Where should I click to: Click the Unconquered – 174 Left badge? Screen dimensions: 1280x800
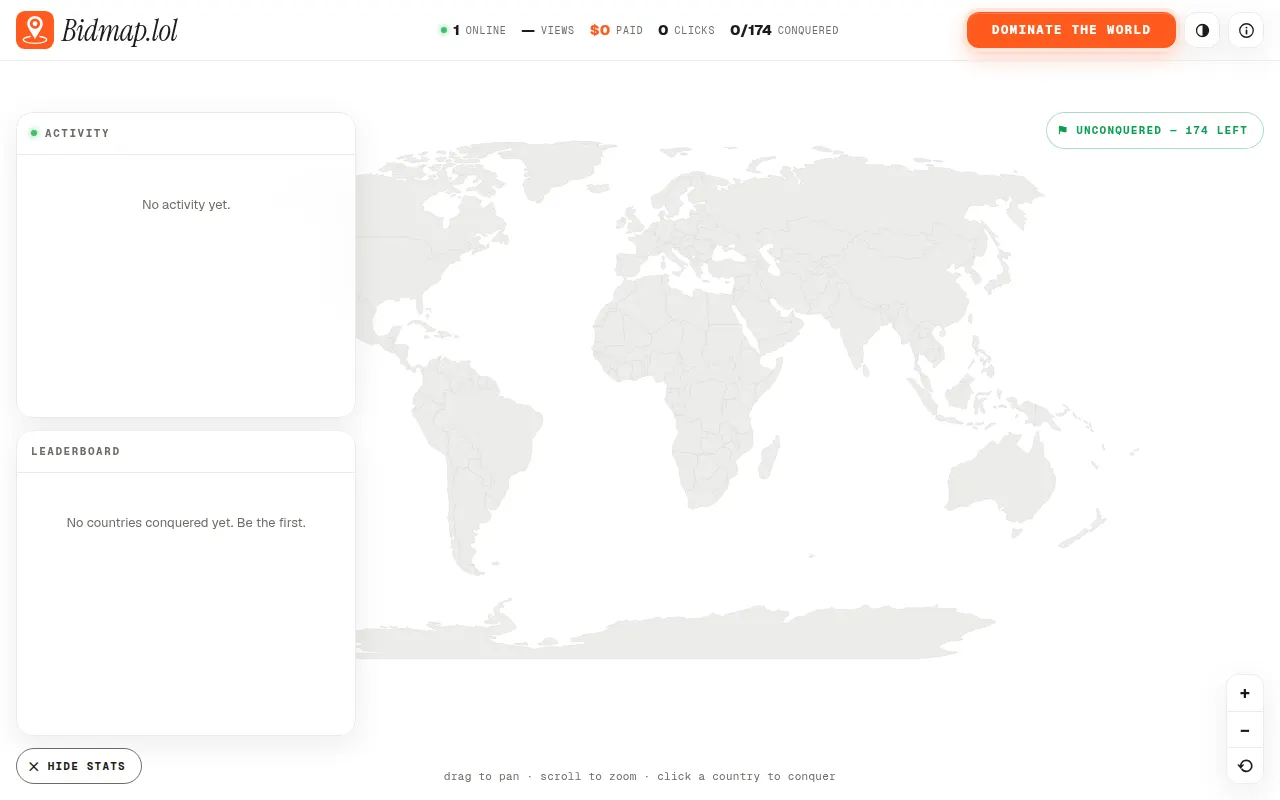pos(1155,130)
